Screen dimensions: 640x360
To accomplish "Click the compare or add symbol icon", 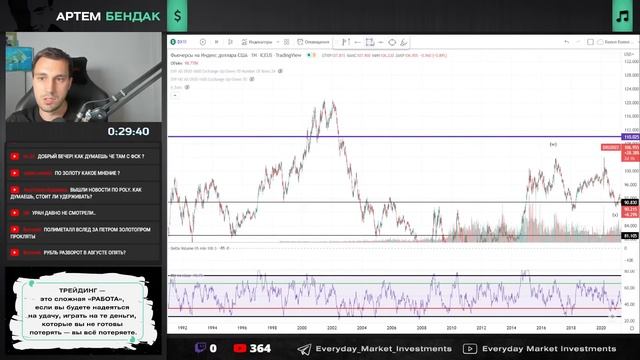I will [203, 42].
